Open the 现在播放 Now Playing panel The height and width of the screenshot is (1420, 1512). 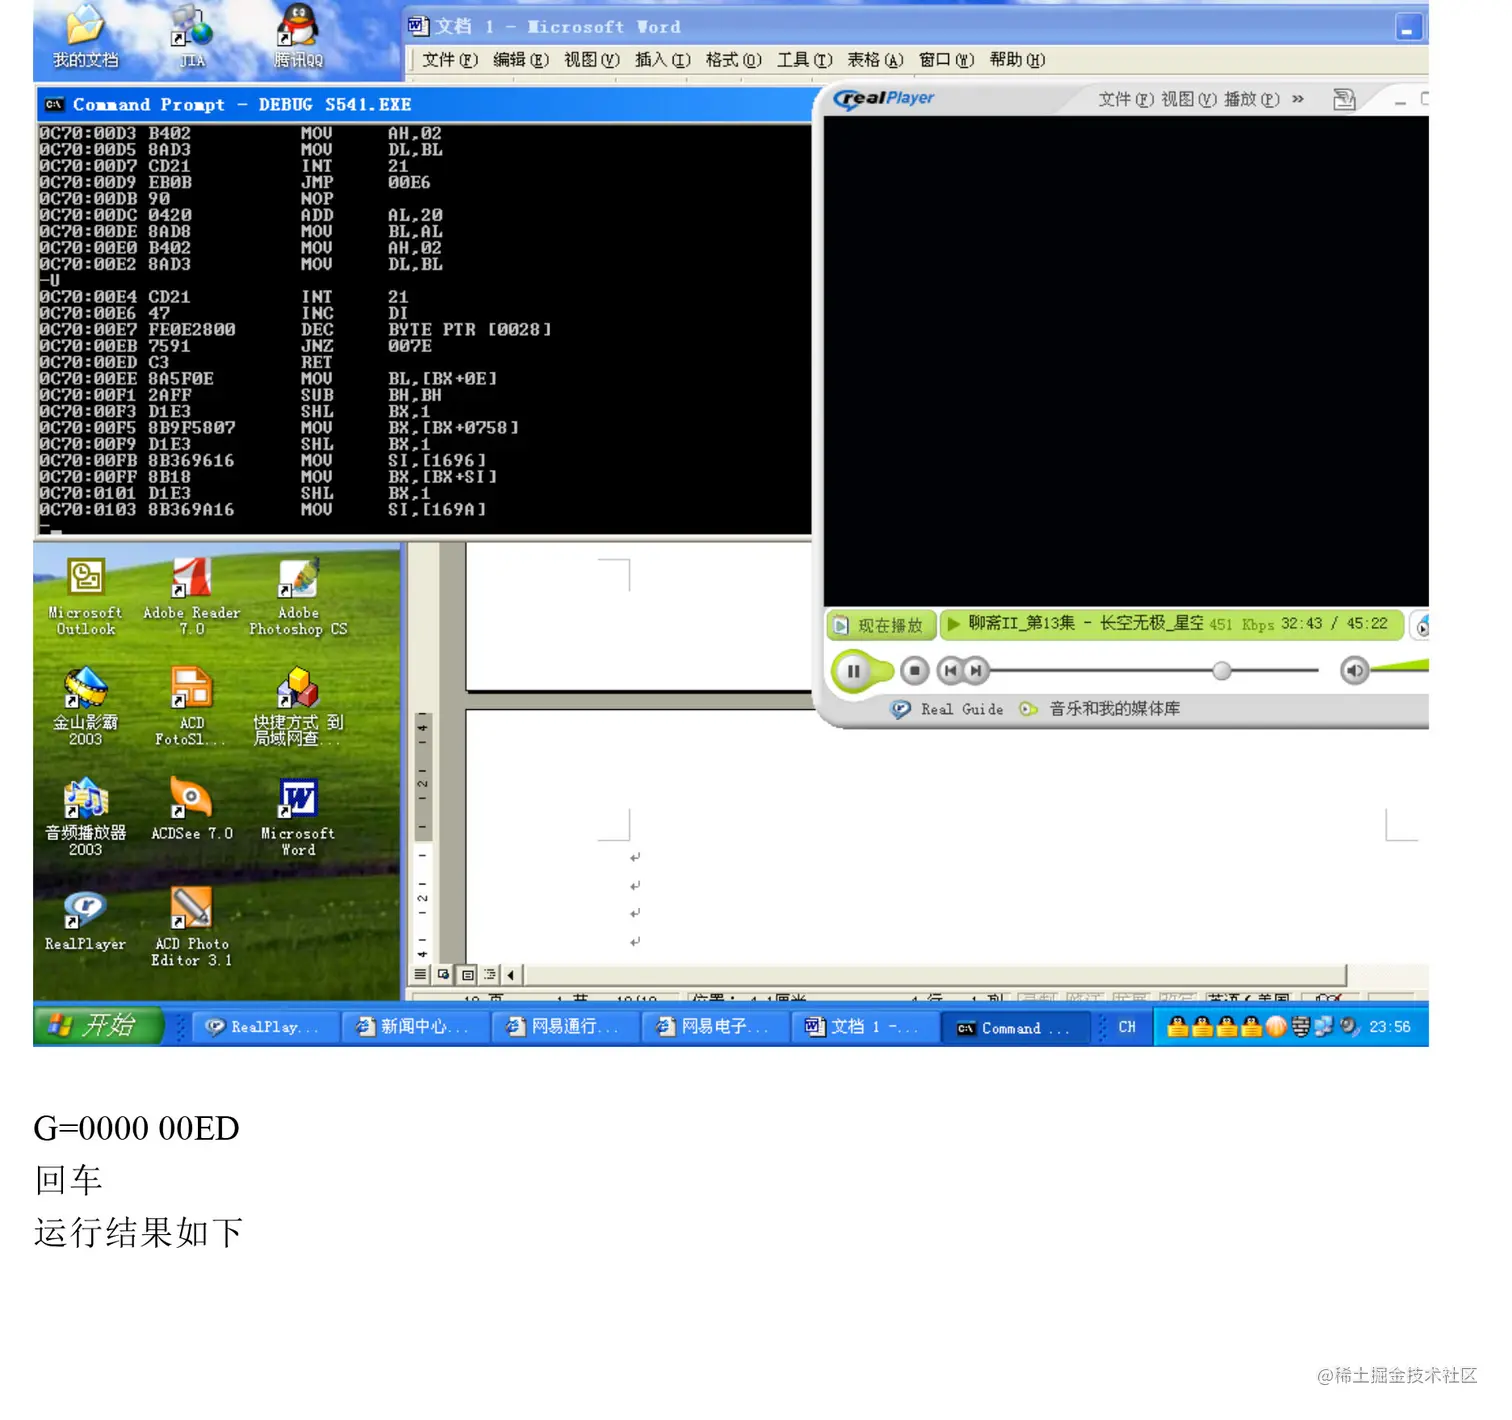[x=881, y=626]
